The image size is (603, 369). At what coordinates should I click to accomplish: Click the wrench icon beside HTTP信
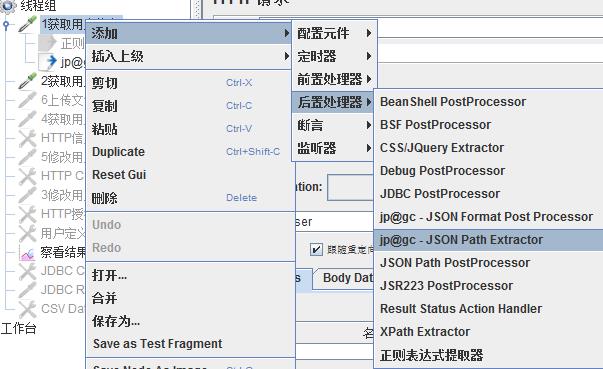[28, 138]
